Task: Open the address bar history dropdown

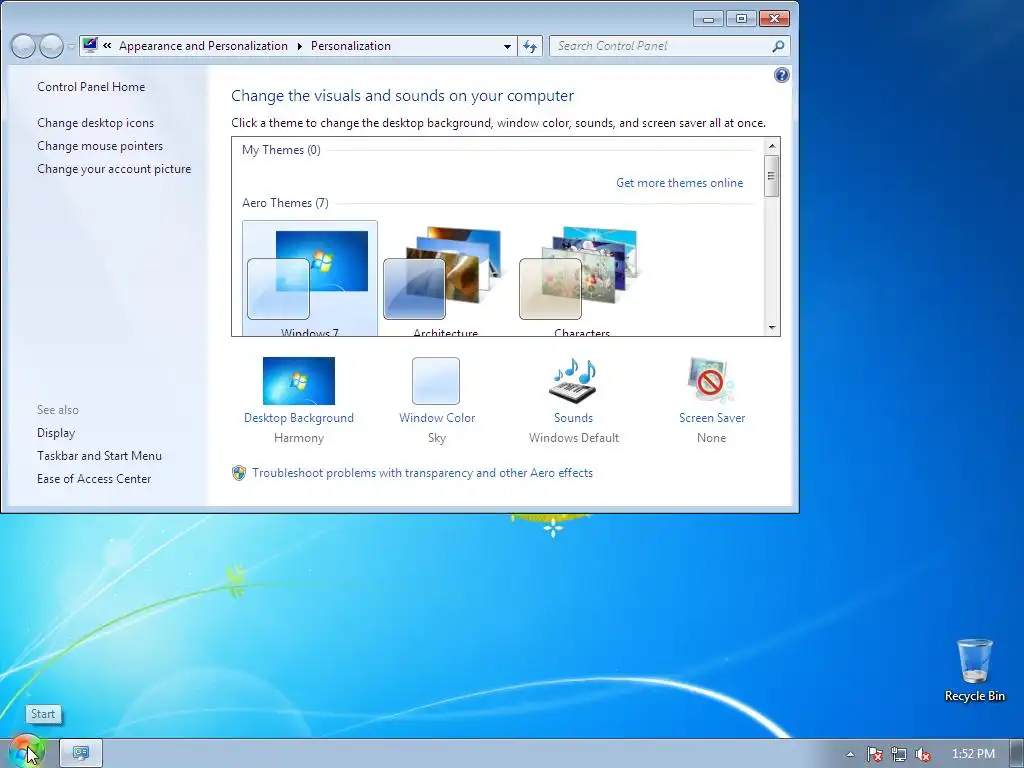Action: pos(507,46)
